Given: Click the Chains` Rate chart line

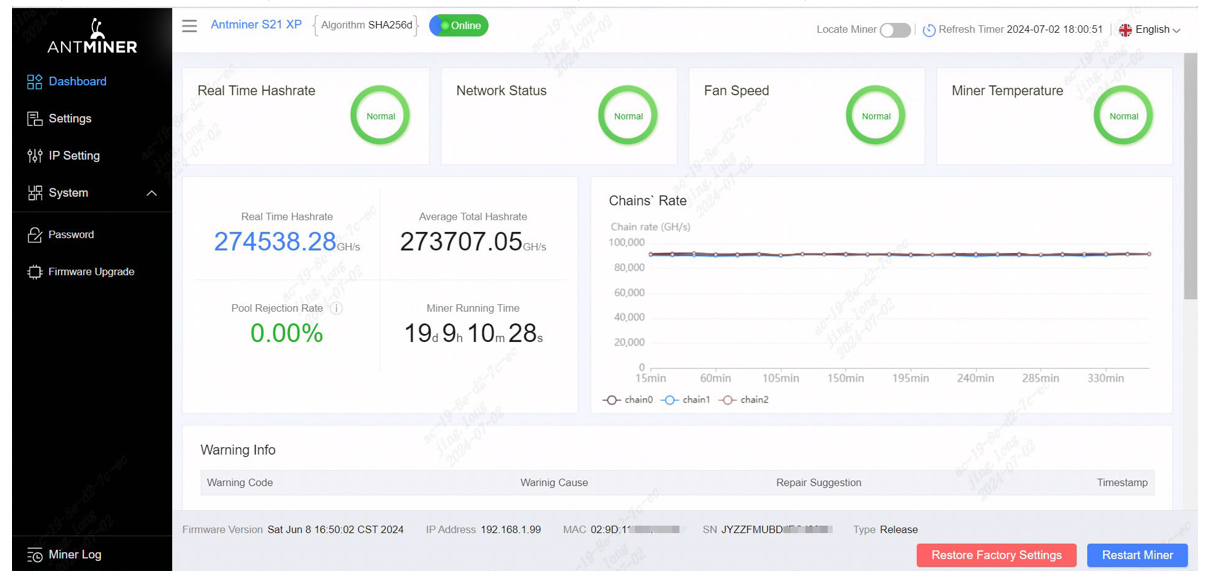Looking at the screenshot, I should click(900, 255).
